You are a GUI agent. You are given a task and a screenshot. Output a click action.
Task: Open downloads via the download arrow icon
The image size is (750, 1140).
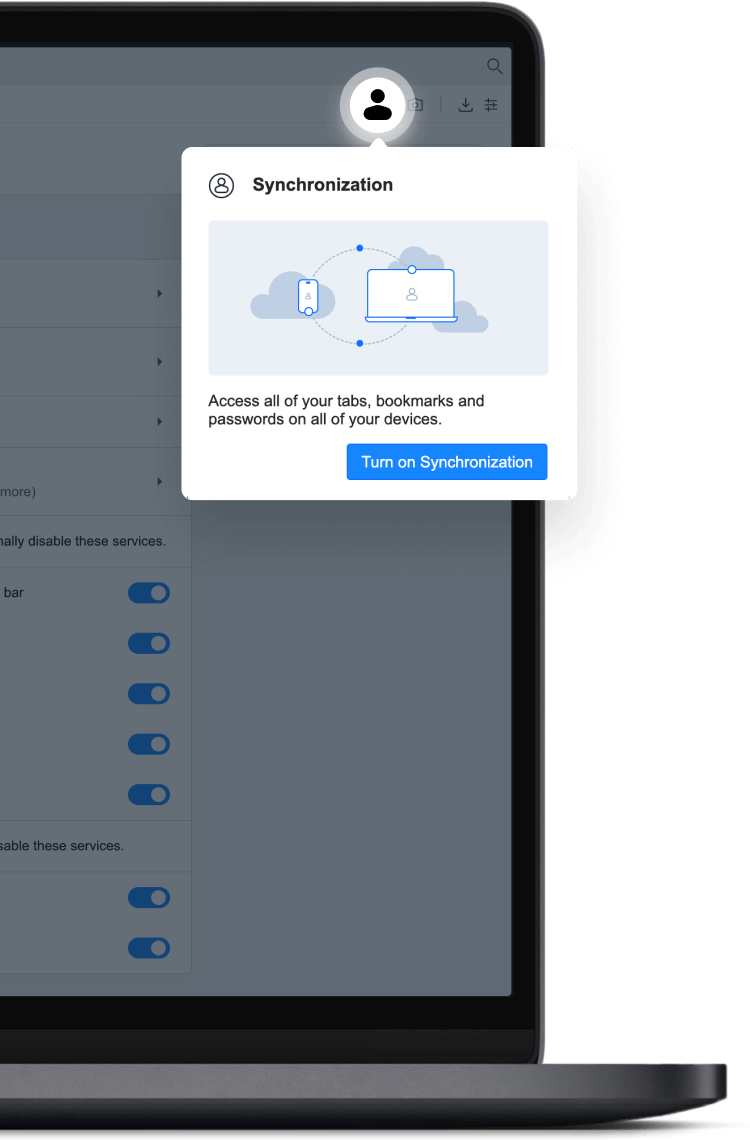point(465,105)
